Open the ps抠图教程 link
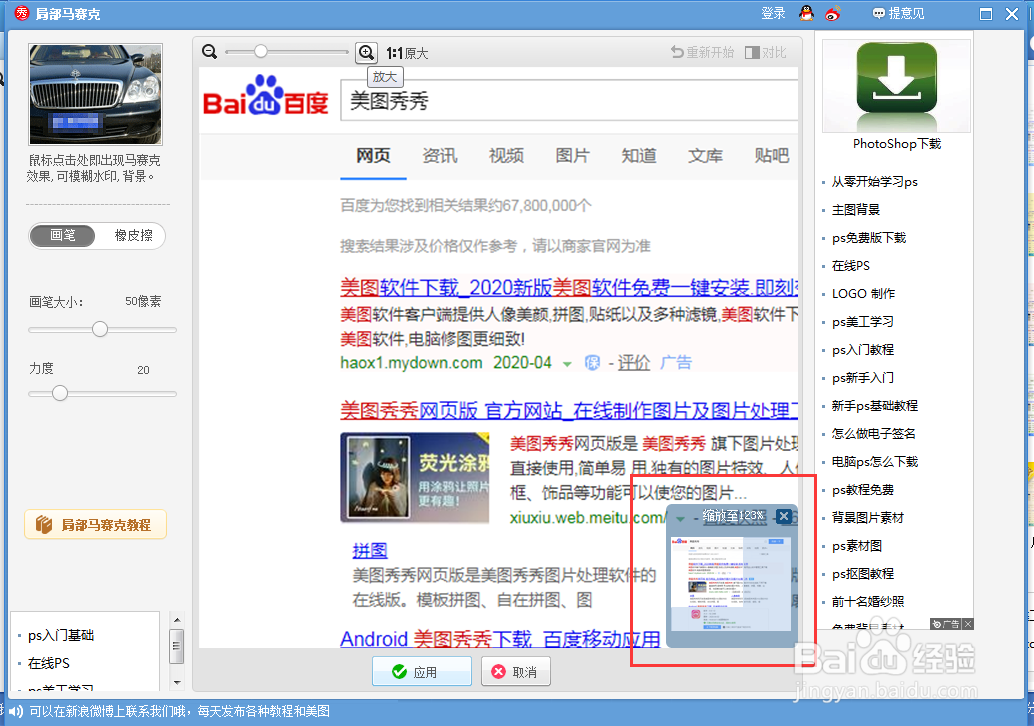The height and width of the screenshot is (726, 1034). [x=863, y=574]
